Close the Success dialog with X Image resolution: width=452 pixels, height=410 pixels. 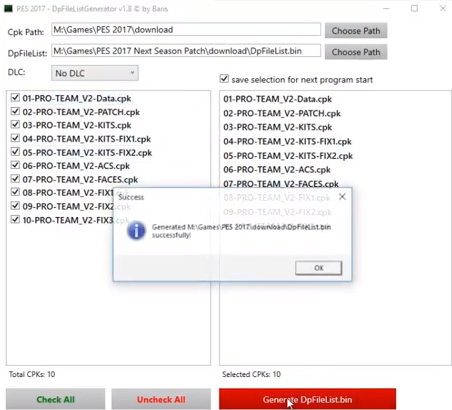click(342, 197)
